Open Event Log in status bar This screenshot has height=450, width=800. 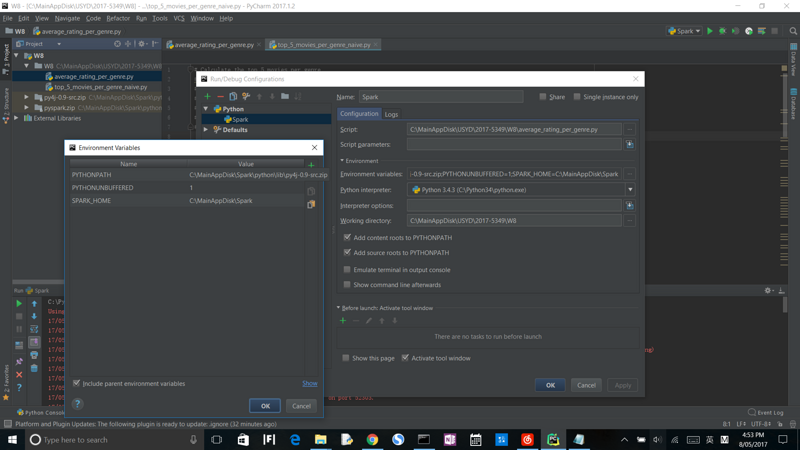tap(766, 412)
